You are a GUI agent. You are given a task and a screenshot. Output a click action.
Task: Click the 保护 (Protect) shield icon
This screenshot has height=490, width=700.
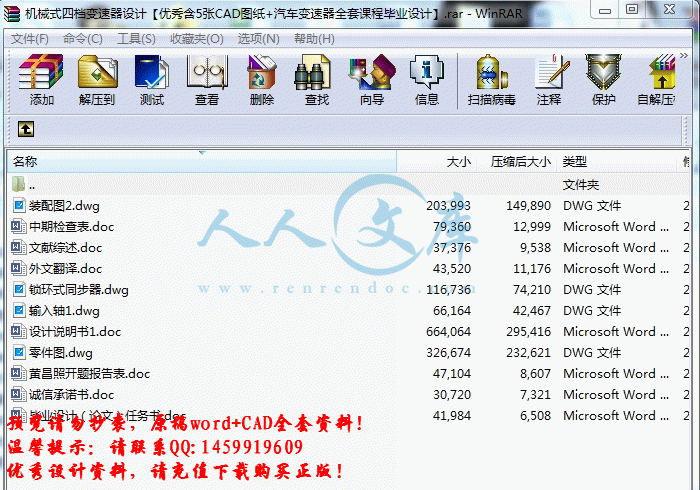(x=603, y=72)
